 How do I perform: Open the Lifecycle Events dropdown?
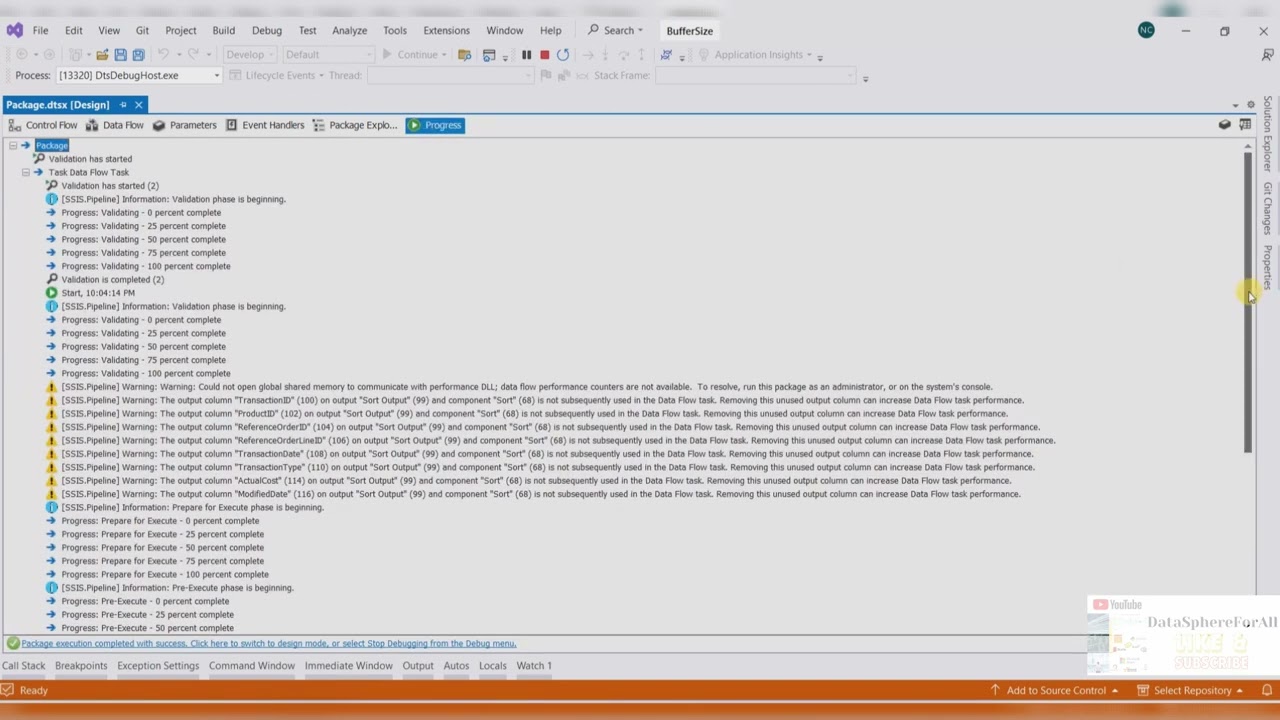click(277, 75)
